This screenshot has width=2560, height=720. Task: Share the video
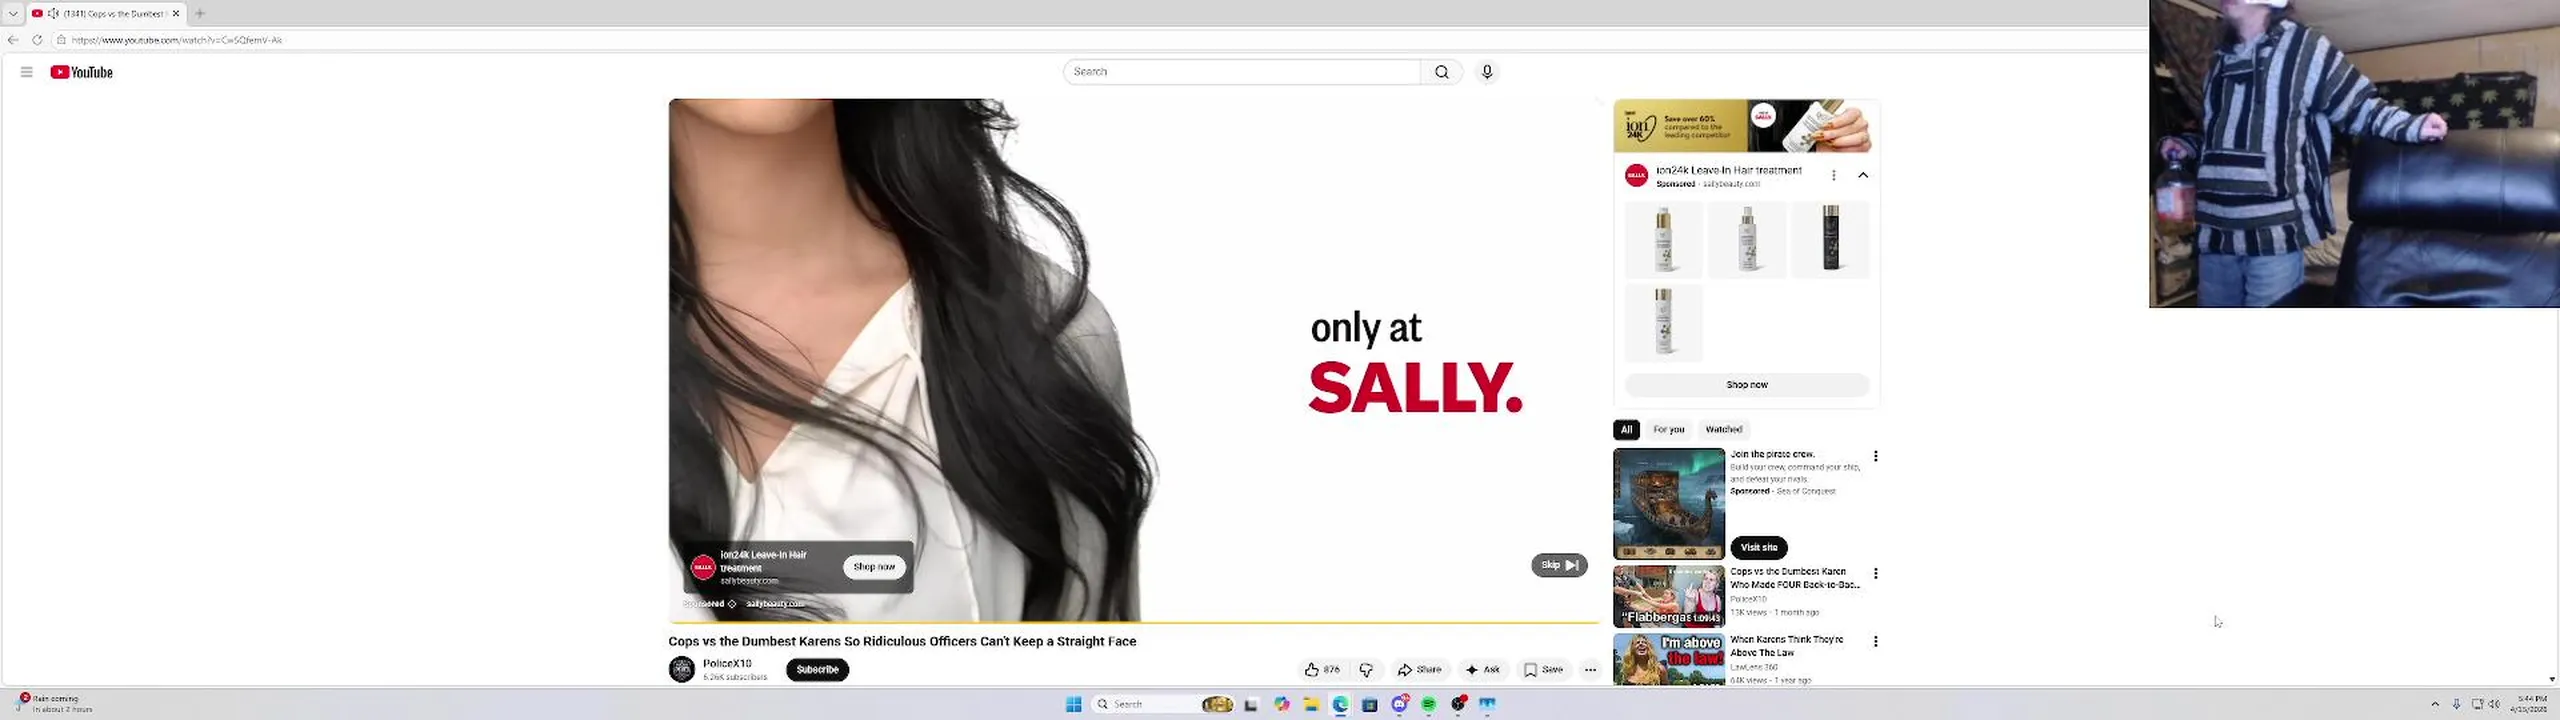pos(1420,670)
